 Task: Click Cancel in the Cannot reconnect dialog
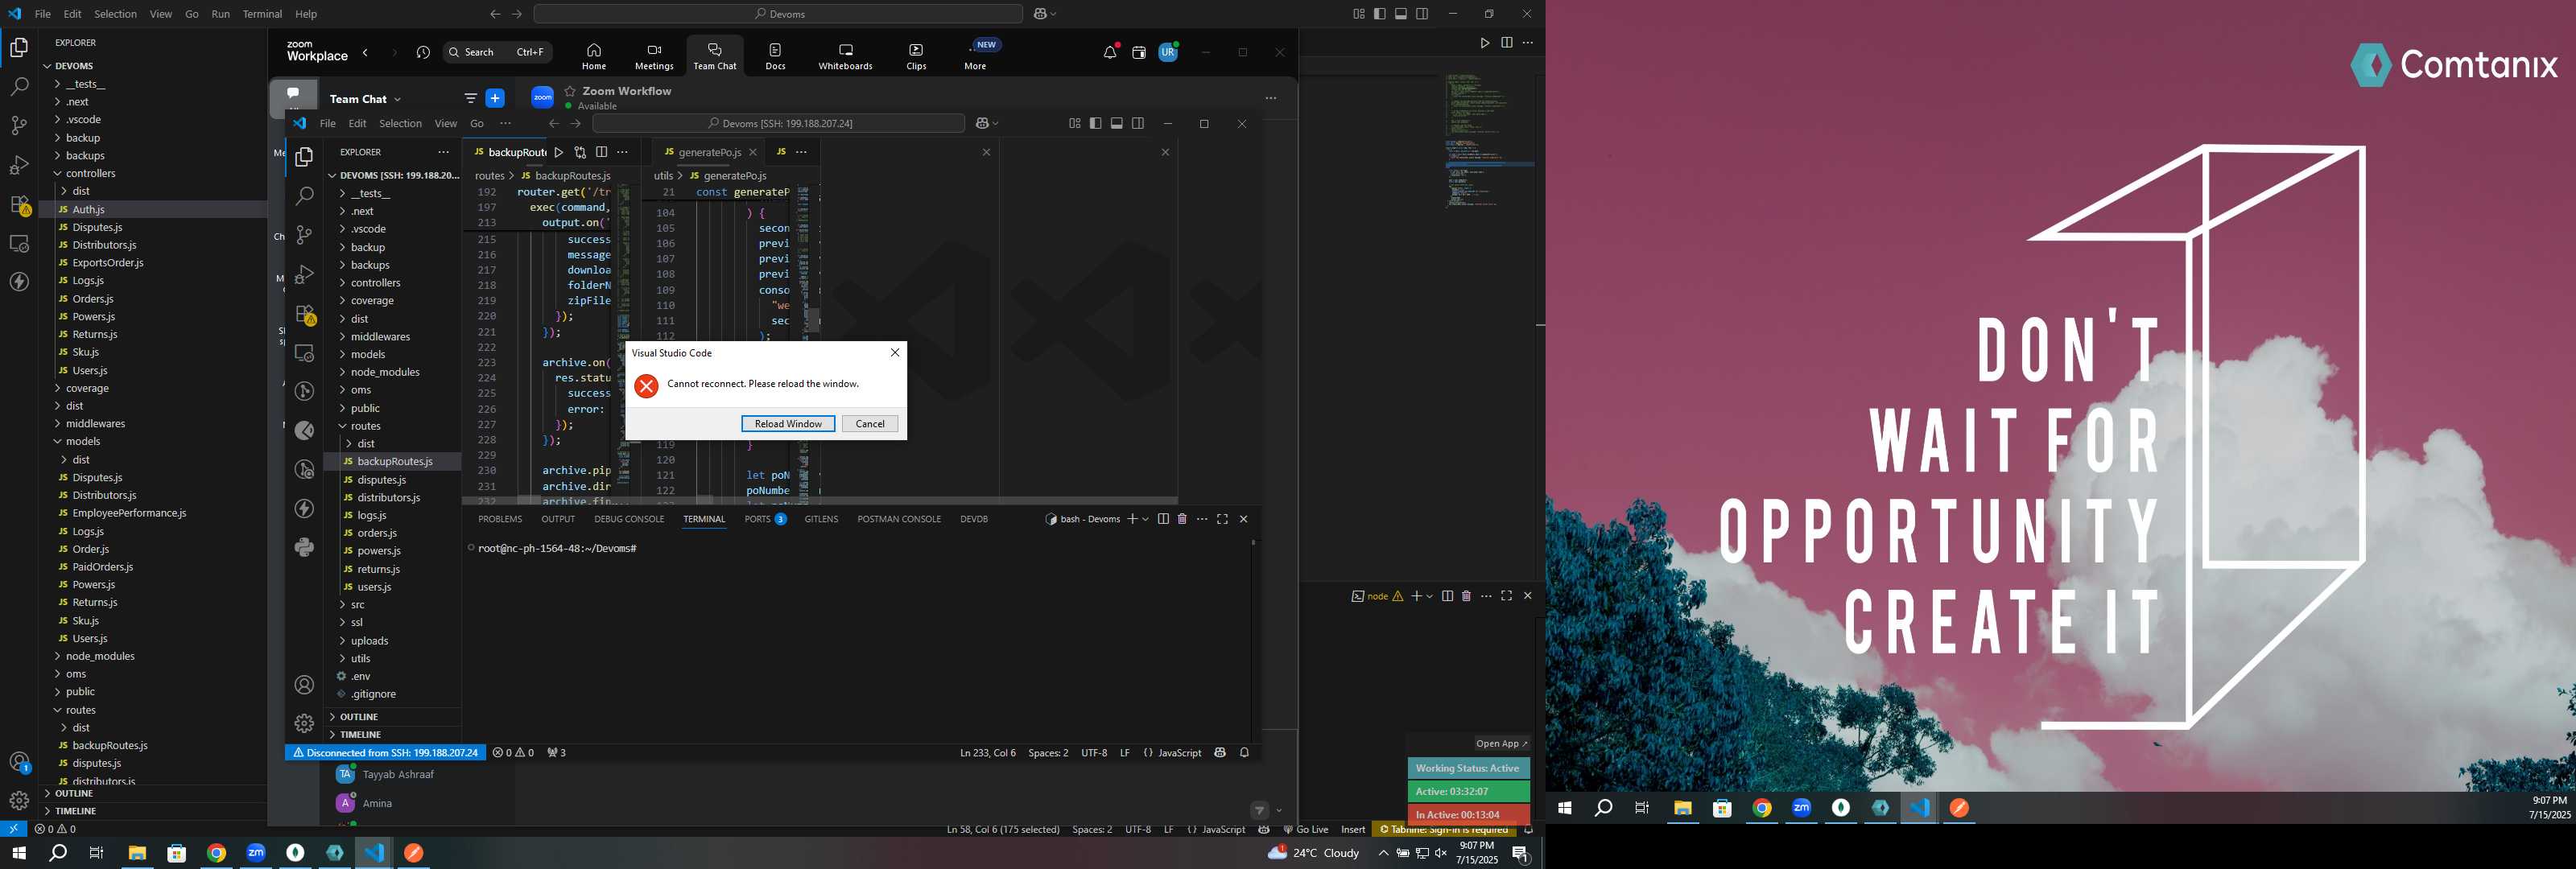point(870,424)
